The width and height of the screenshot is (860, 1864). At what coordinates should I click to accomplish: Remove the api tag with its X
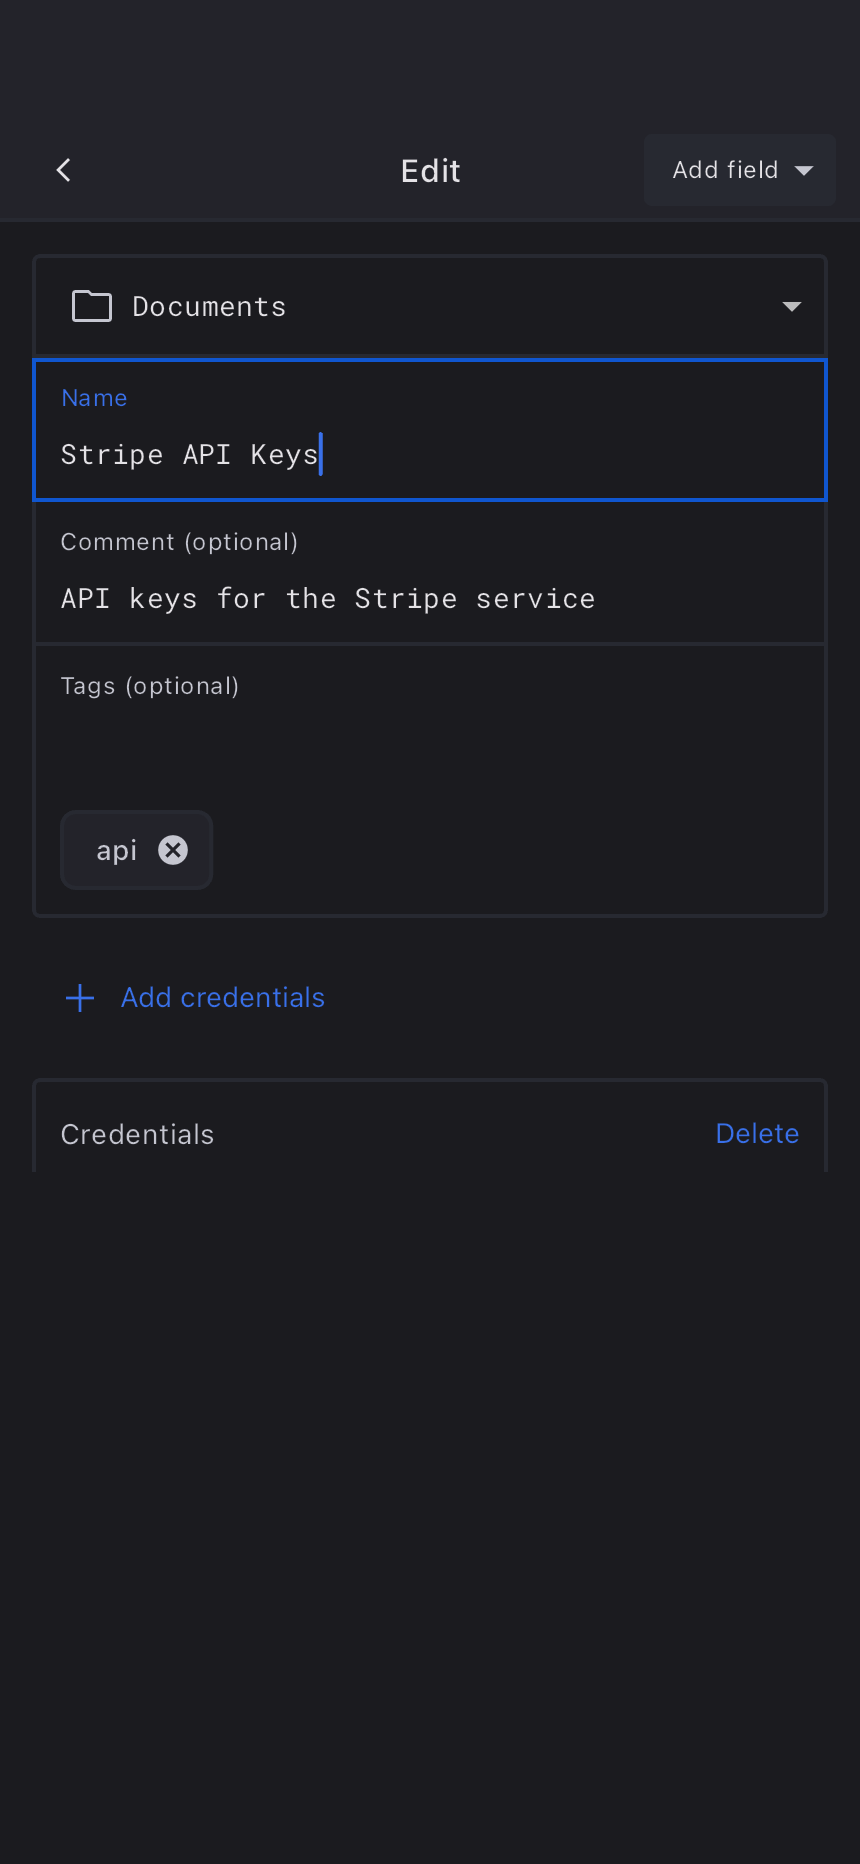[x=173, y=850]
